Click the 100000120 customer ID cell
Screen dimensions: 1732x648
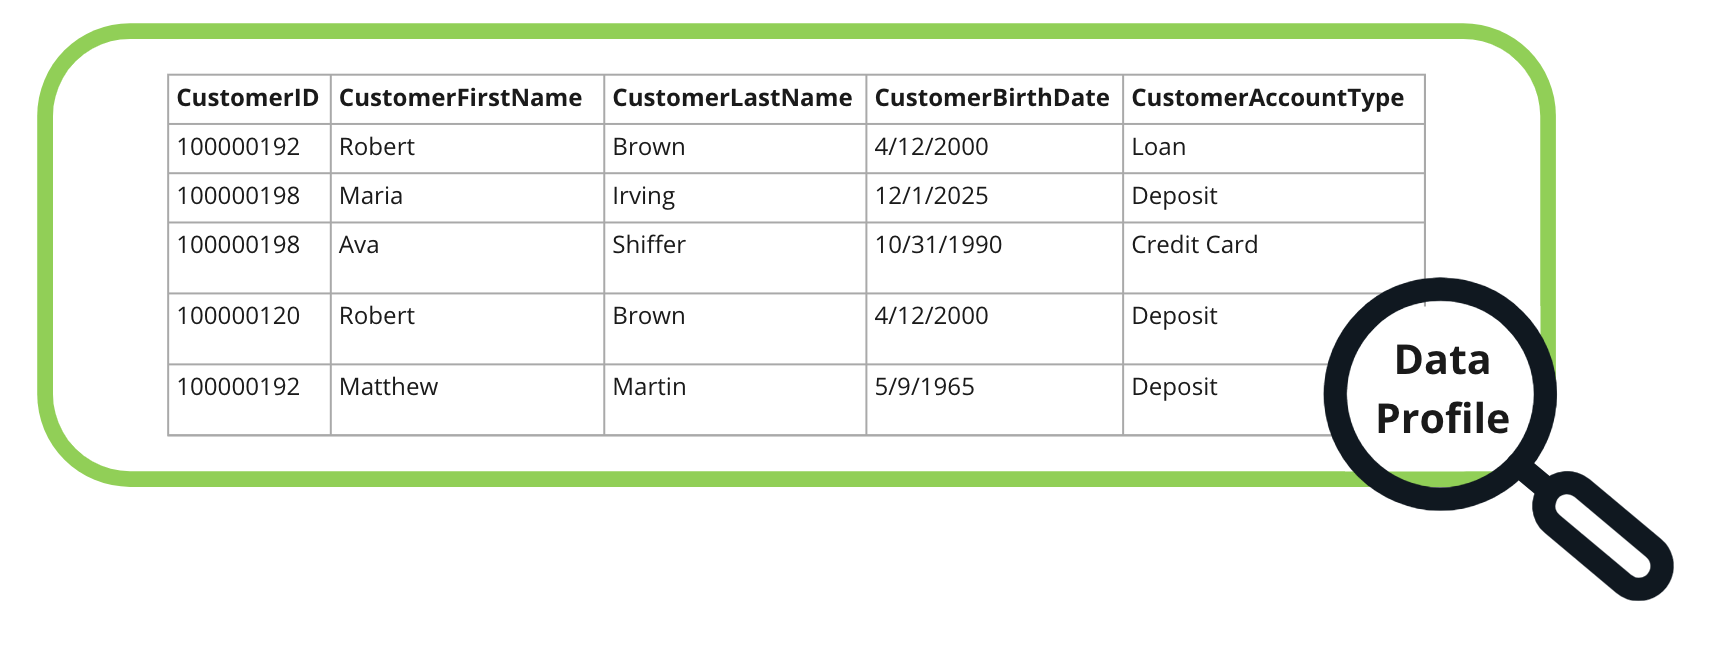click(249, 328)
